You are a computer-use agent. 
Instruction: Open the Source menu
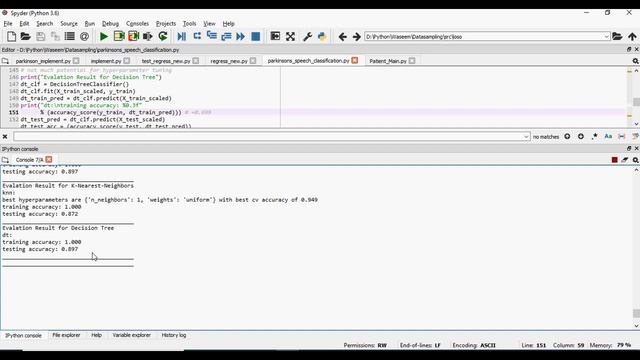click(x=69, y=24)
